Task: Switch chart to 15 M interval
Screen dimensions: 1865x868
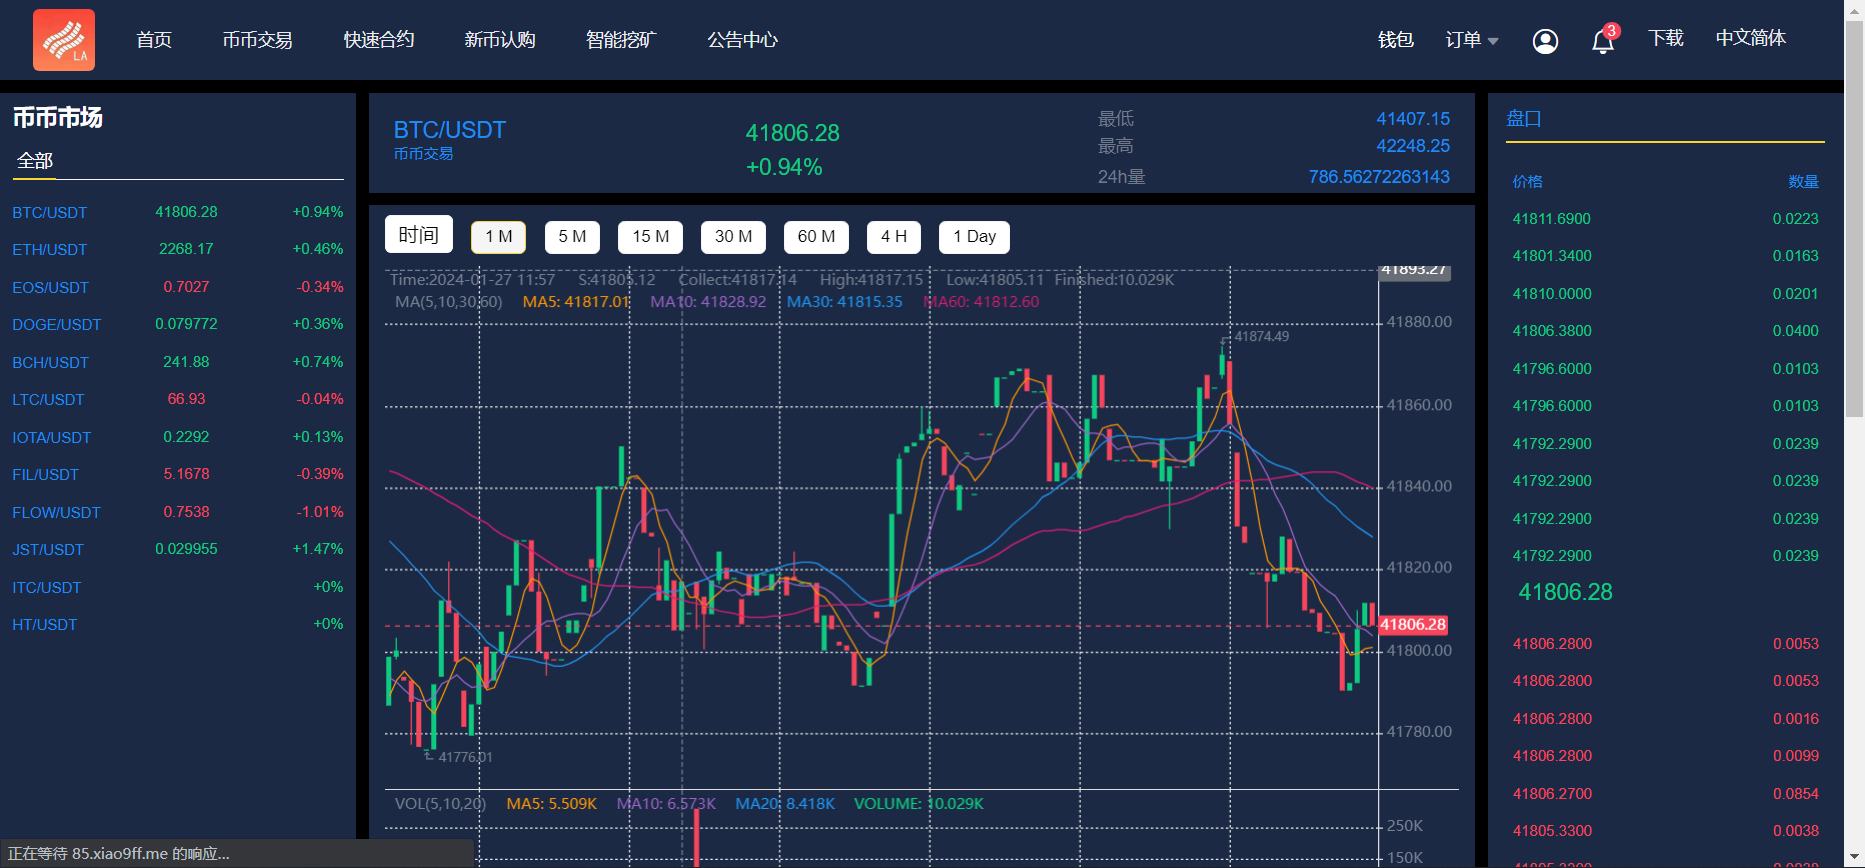Action: click(x=651, y=237)
